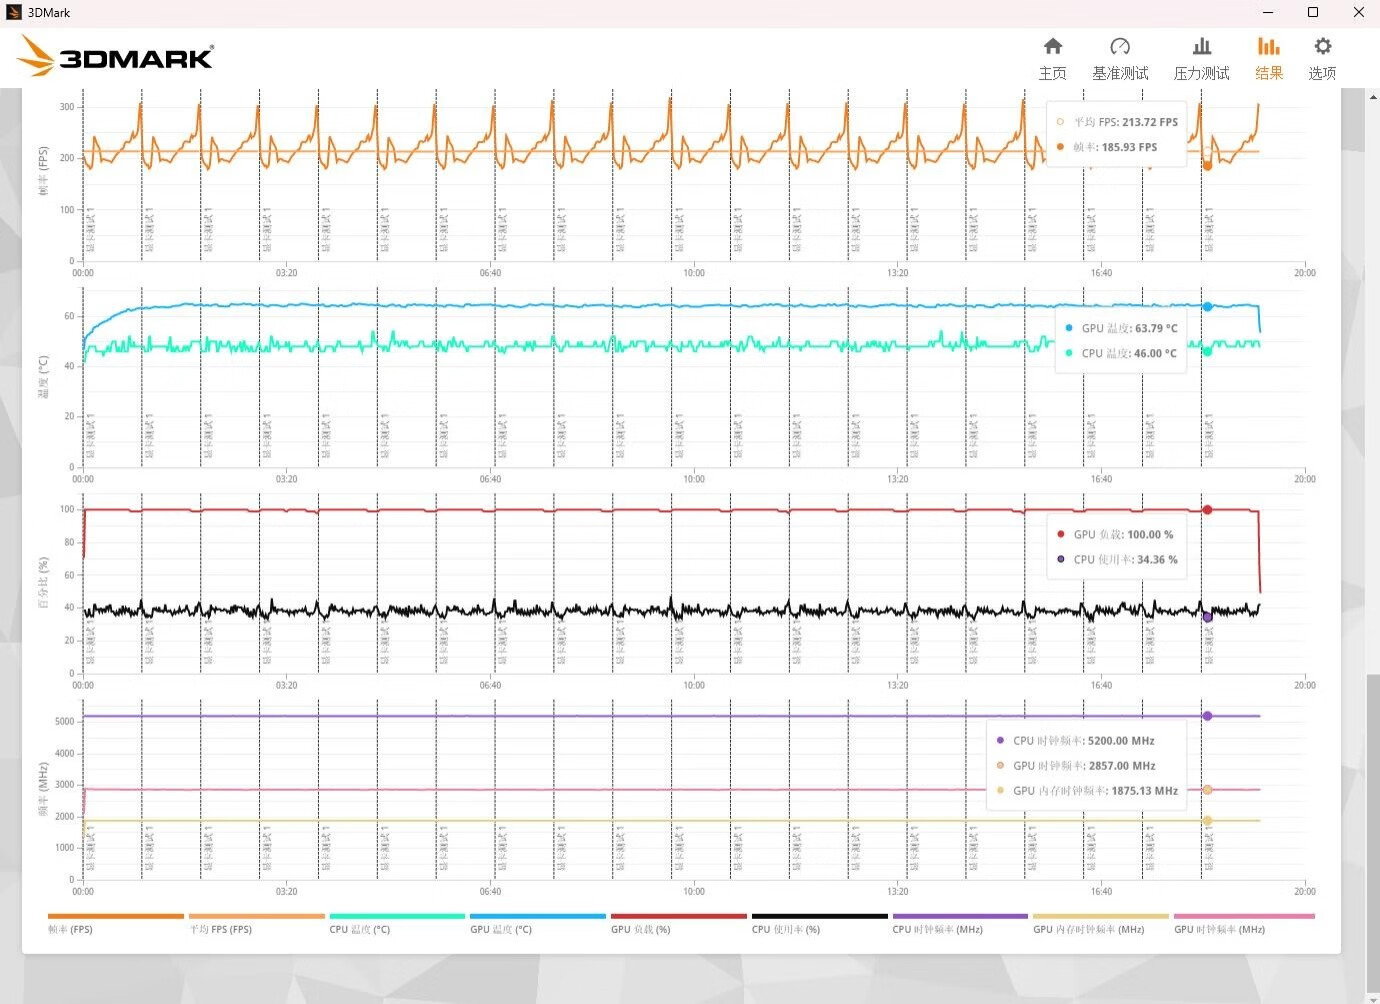This screenshot has height=1004, width=1380.
Task: Click the green CPU temperature data point marker
Action: pyautogui.click(x=1207, y=351)
